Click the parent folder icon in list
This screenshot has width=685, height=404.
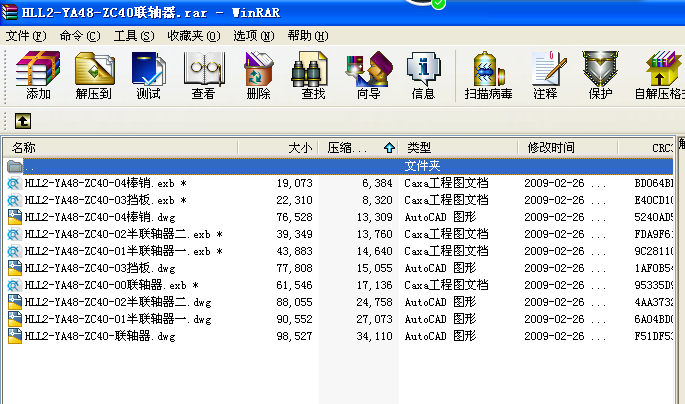tap(15, 166)
